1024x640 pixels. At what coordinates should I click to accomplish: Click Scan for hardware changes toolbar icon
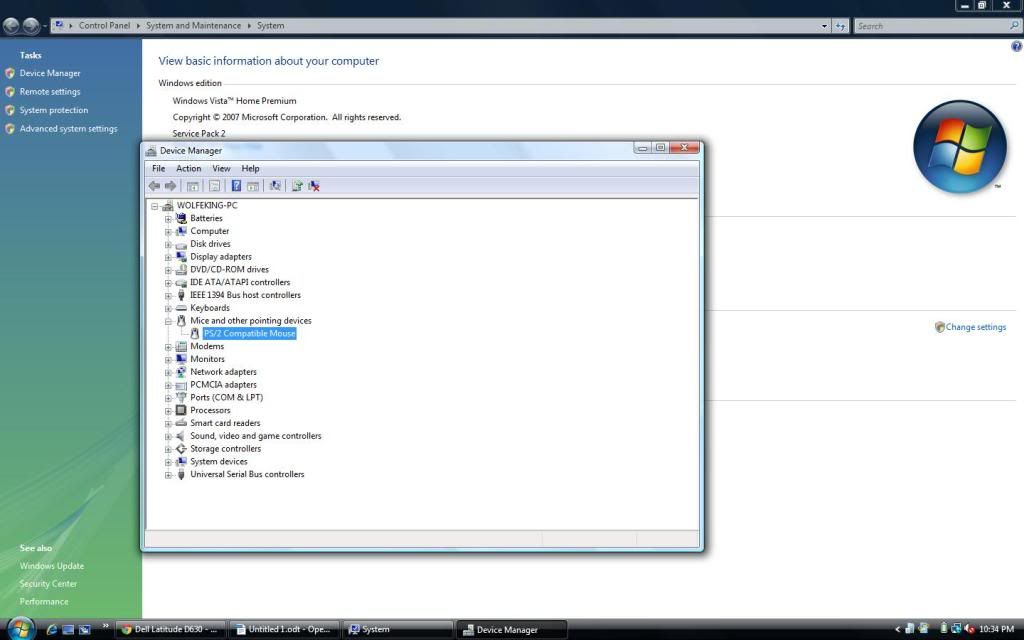click(x=275, y=186)
